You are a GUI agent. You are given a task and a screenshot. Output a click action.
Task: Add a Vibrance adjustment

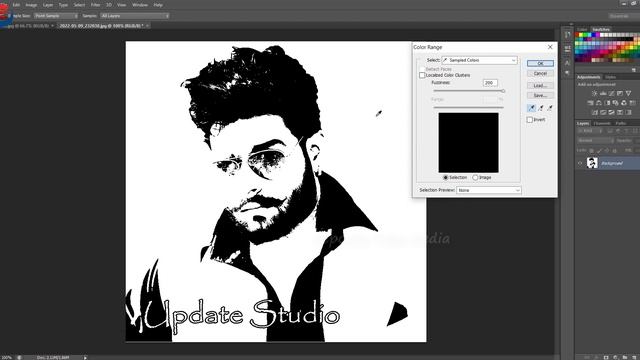[628, 93]
